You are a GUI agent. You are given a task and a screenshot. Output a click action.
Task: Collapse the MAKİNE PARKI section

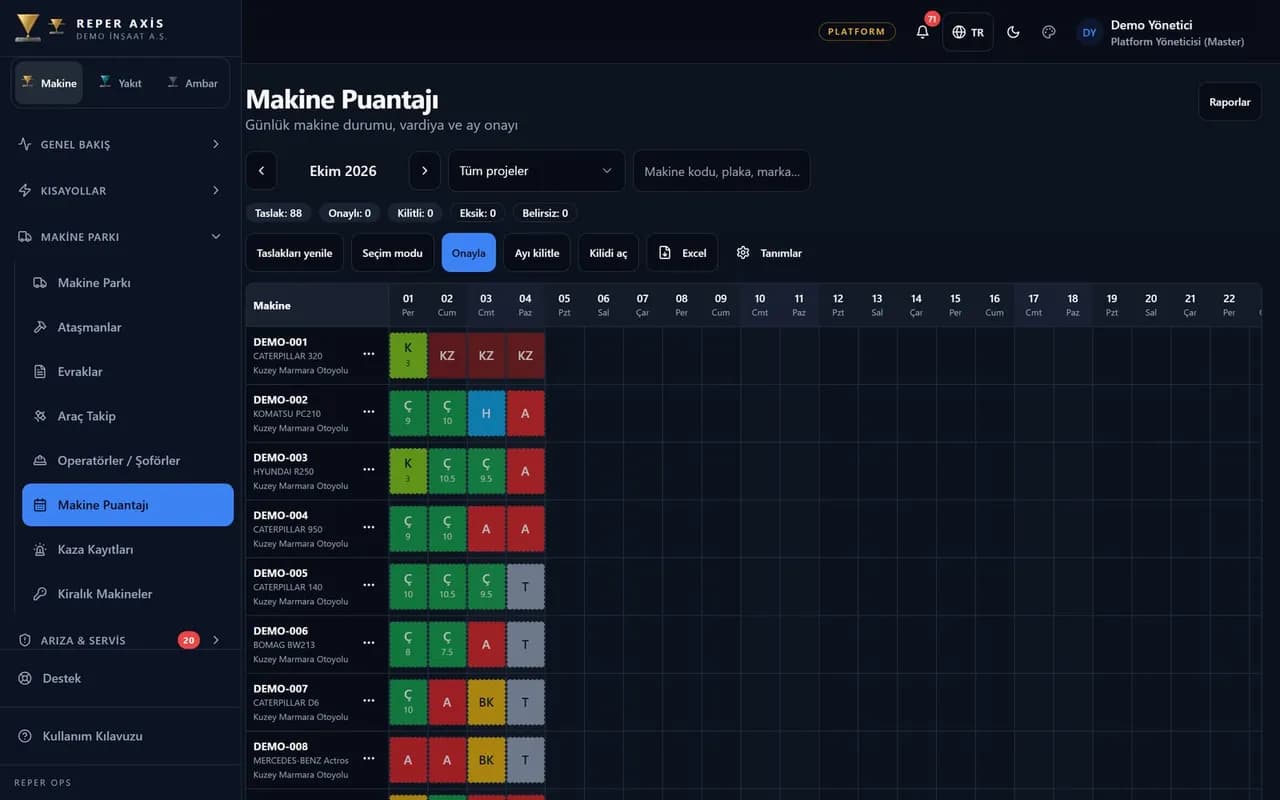coord(120,237)
